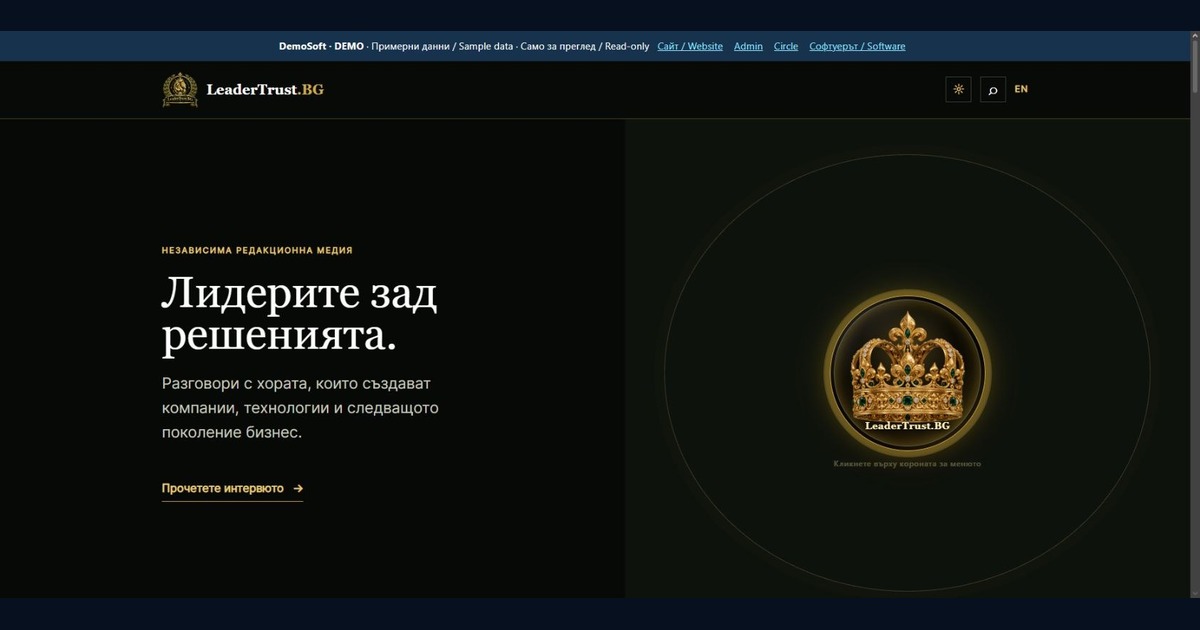Click the Разговори с хората paragraph
Image resolution: width=1200 pixels, height=630 pixels.
point(300,408)
